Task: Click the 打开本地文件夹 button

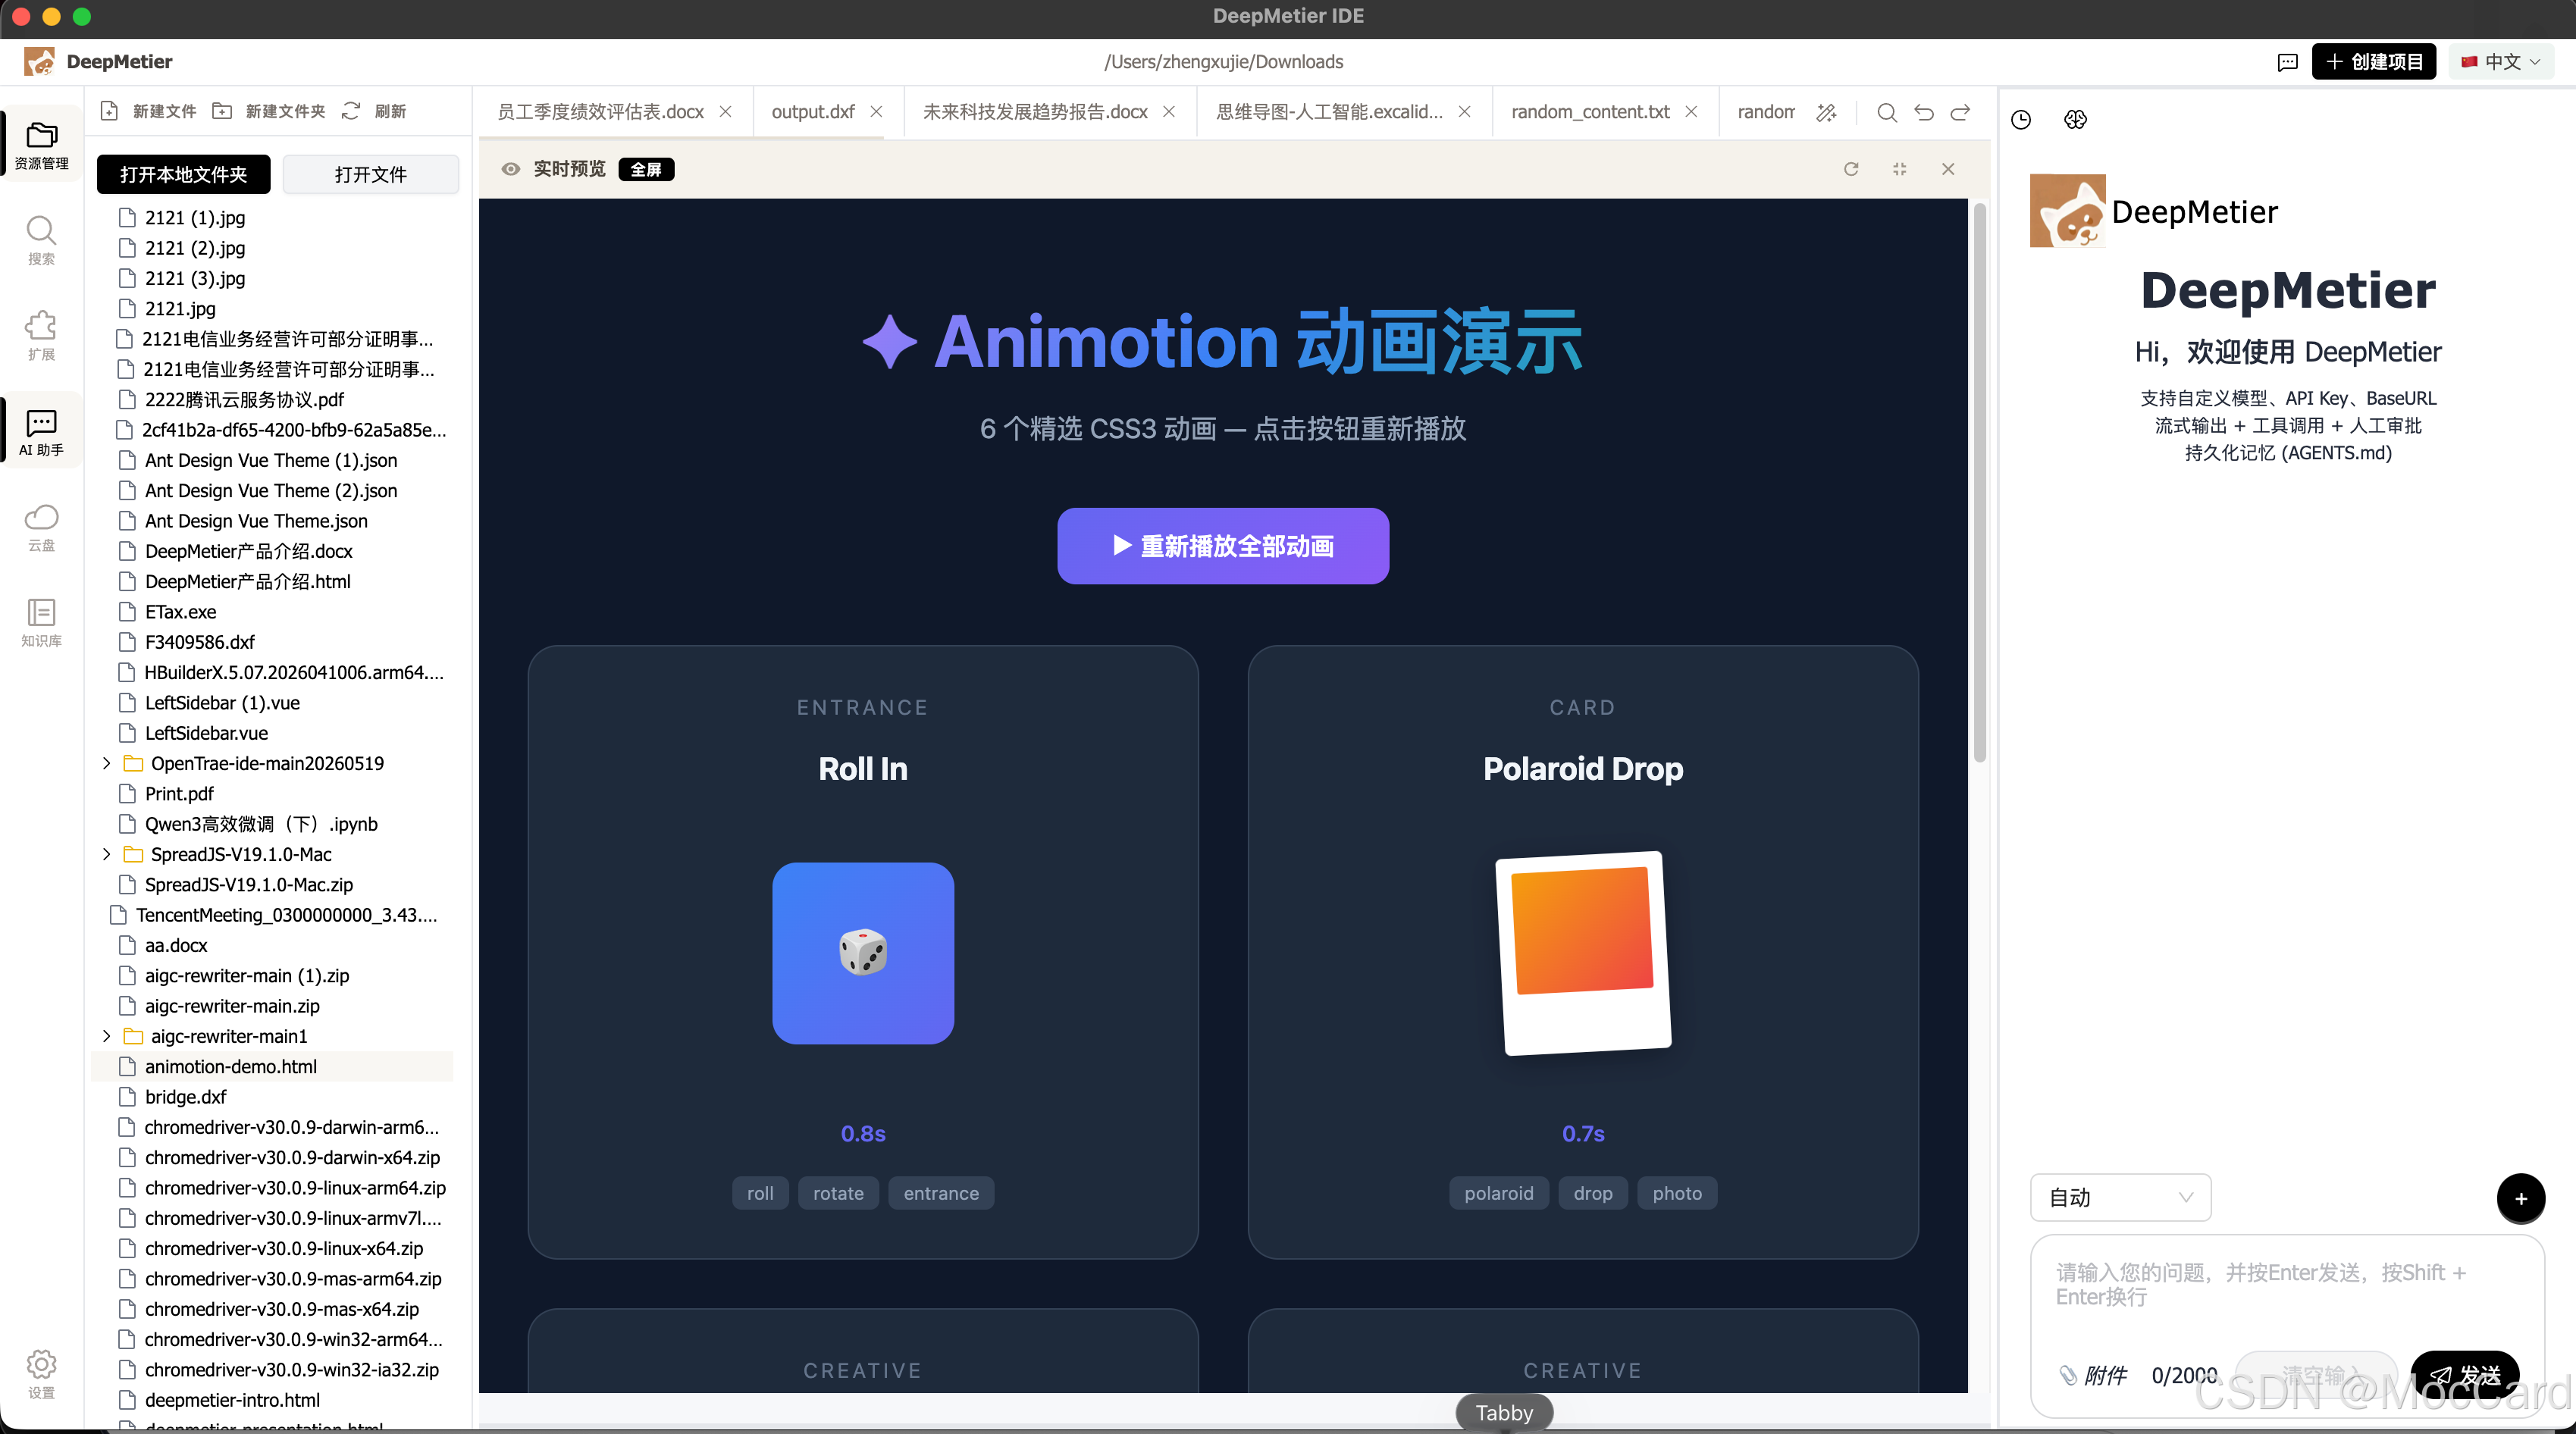Action: (x=183, y=174)
